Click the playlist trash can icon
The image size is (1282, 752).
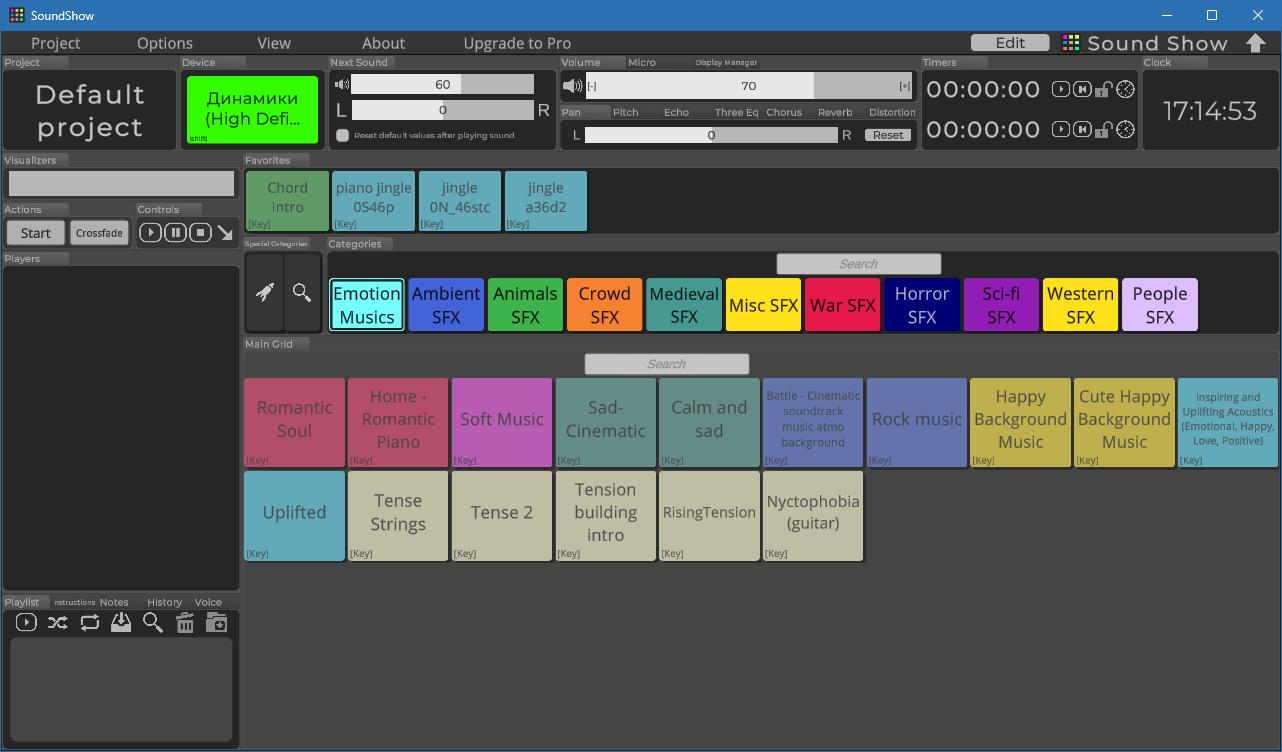[185, 623]
